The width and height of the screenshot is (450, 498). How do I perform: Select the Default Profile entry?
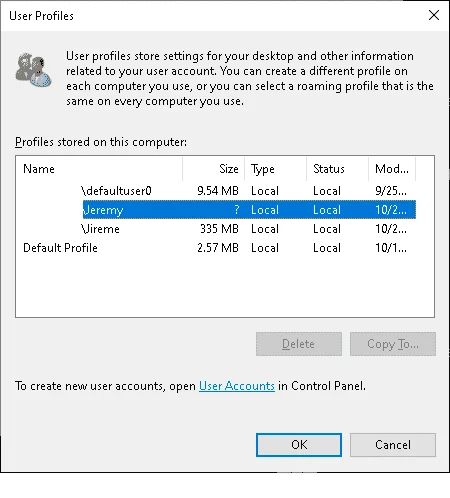click(60, 248)
